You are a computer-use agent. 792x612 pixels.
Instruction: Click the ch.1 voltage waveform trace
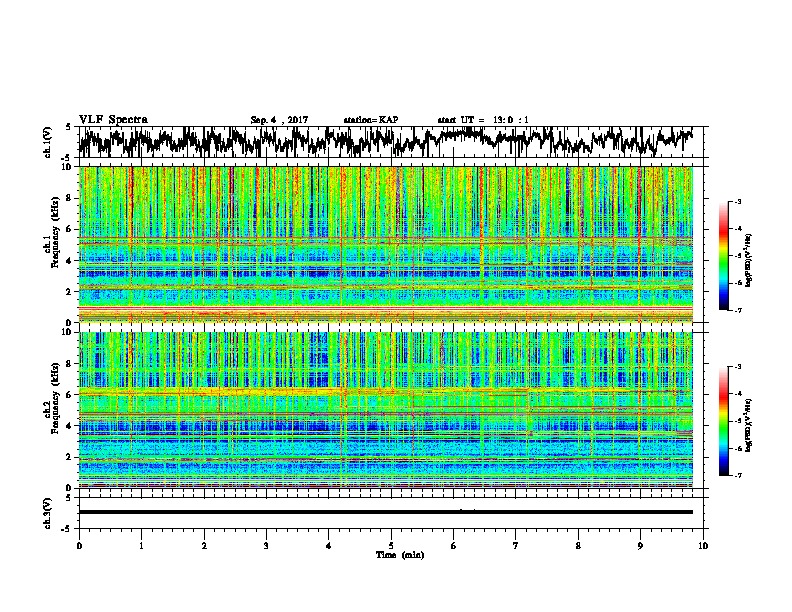(385, 141)
